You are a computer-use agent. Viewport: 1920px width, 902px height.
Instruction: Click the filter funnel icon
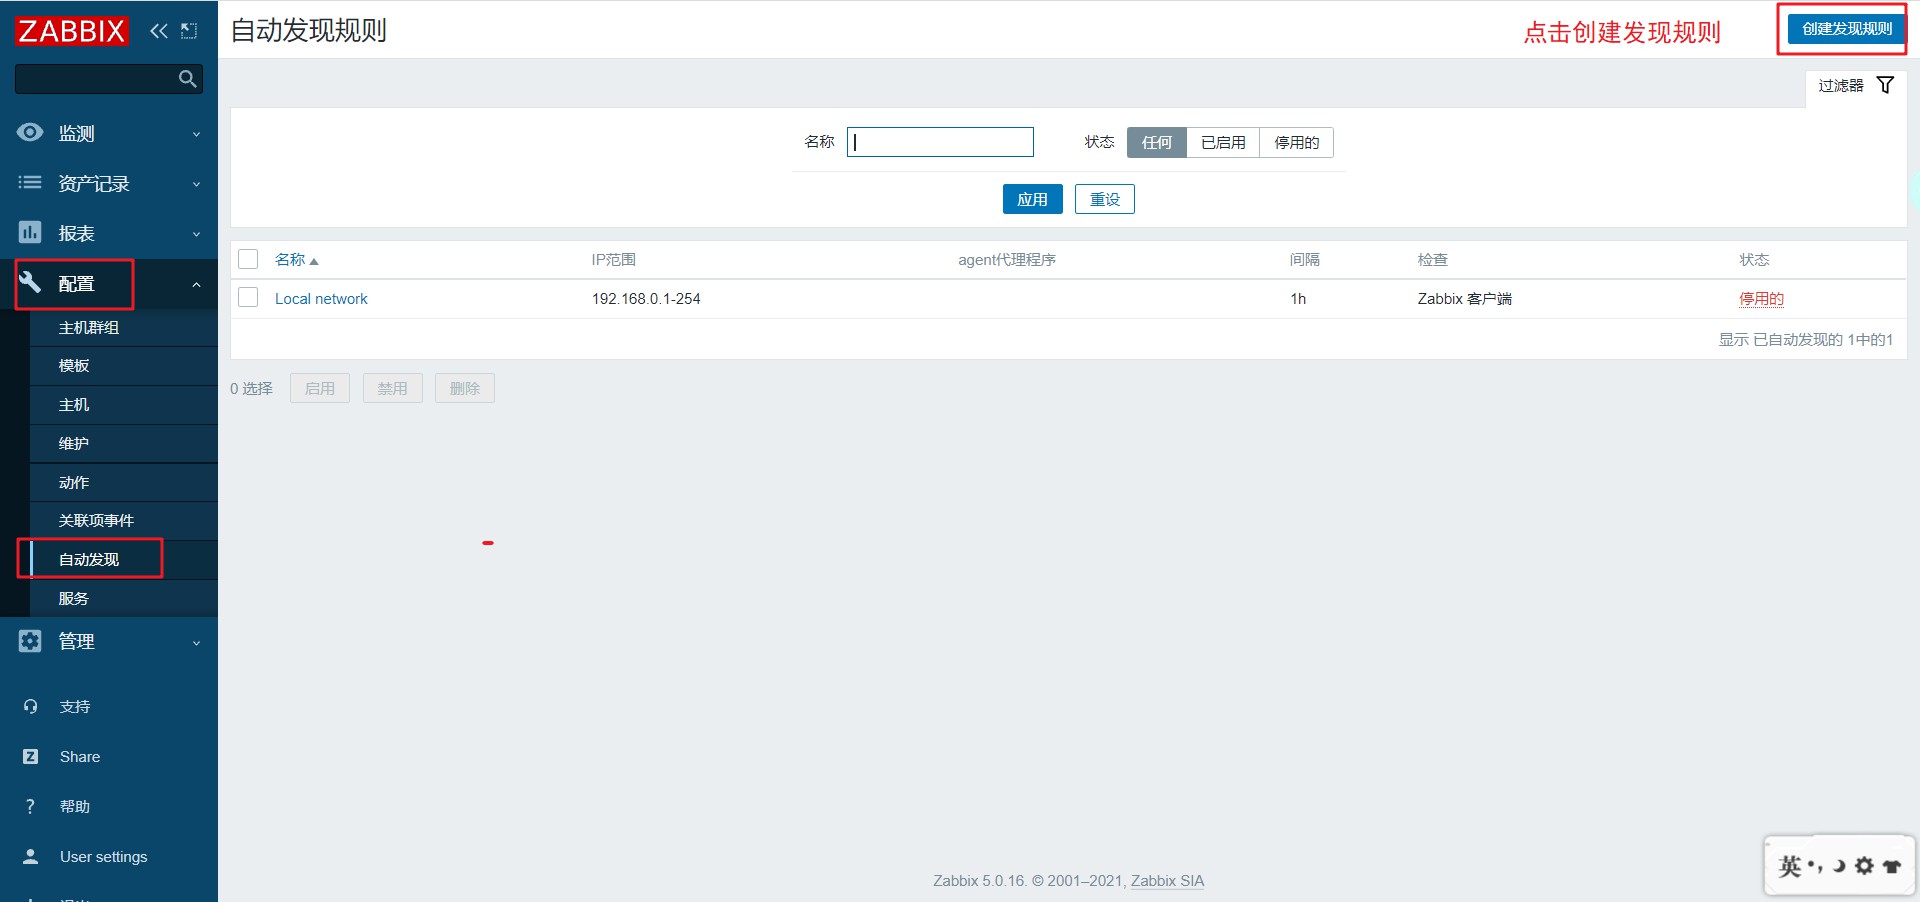(x=1885, y=85)
